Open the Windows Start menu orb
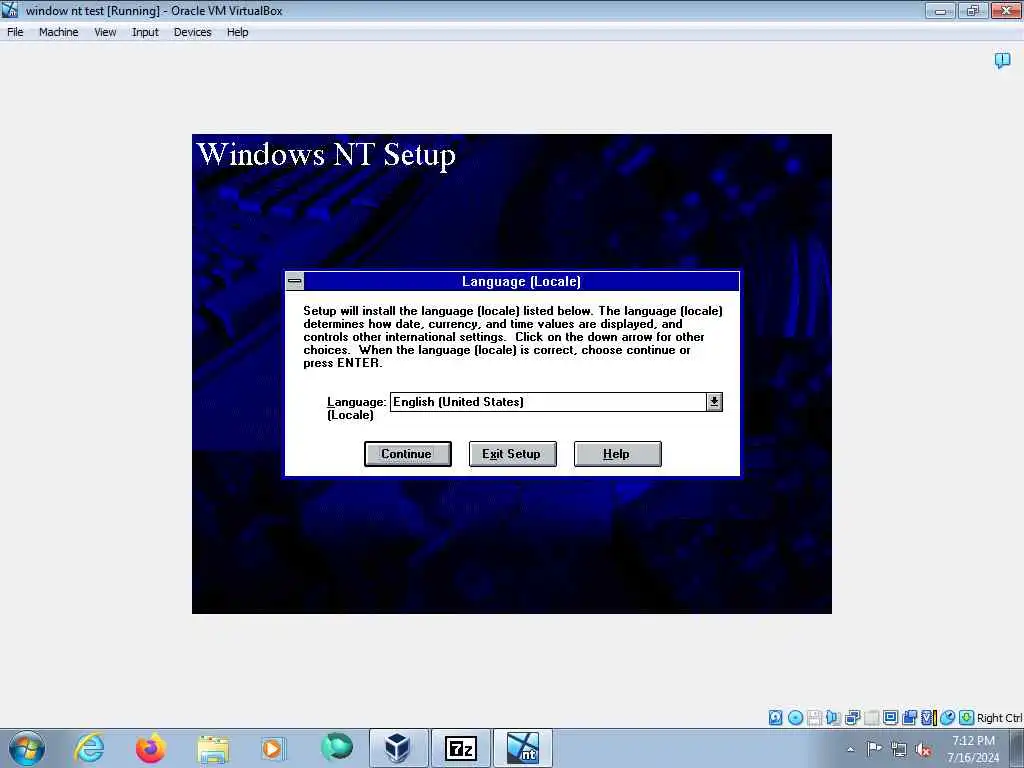The width and height of the screenshot is (1024, 768). (x=27, y=748)
